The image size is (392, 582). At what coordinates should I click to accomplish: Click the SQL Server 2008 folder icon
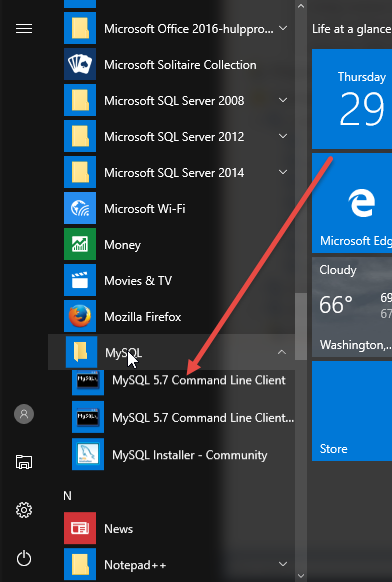click(80, 100)
